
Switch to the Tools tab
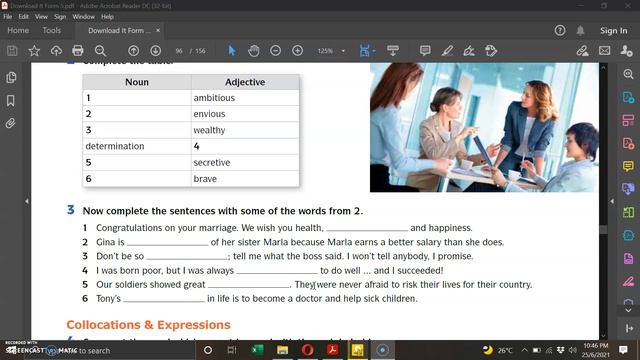pyautogui.click(x=51, y=31)
